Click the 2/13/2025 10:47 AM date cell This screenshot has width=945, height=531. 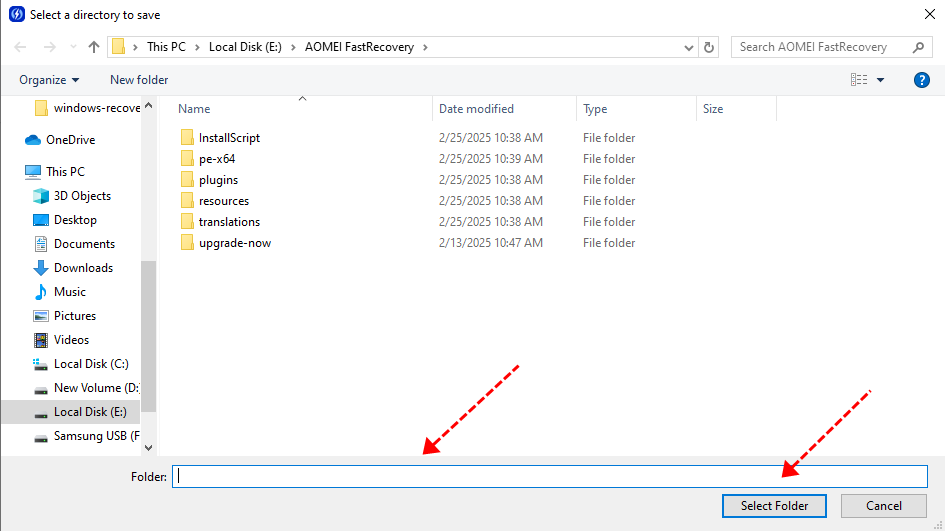click(491, 243)
